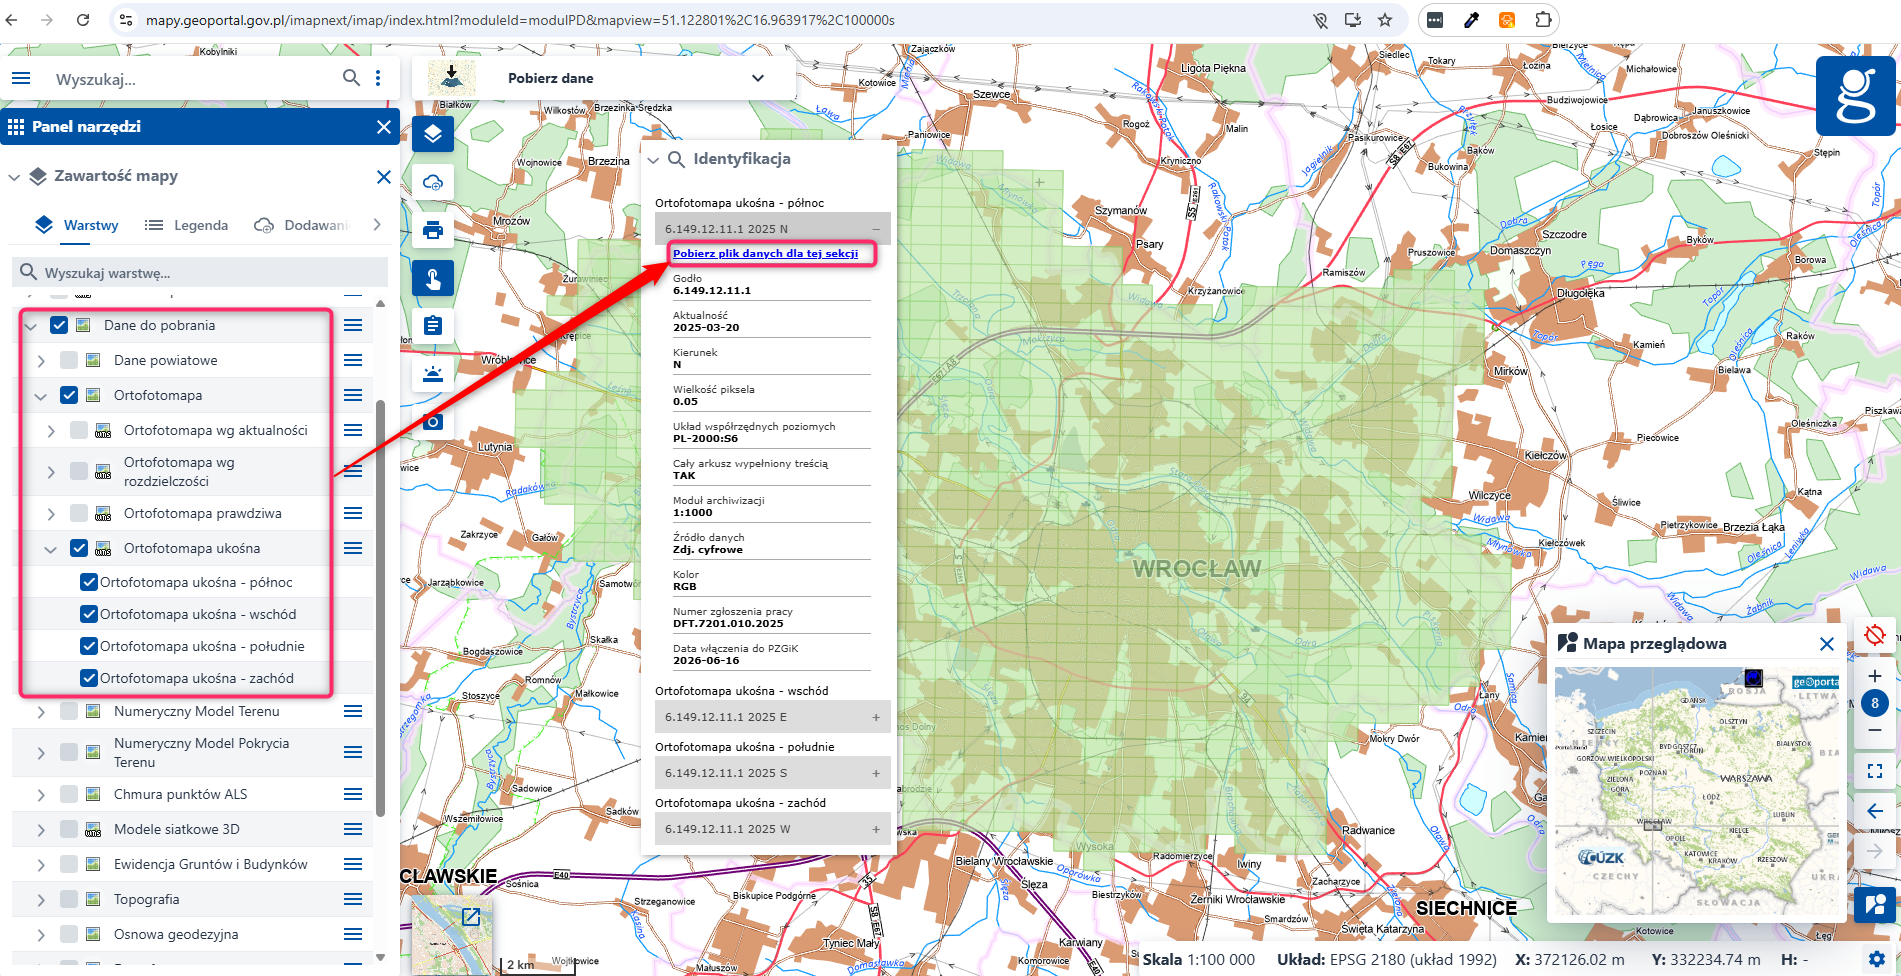The height and width of the screenshot is (976, 1901).
Task: Click Pobierz plik danych dla tej sekcji link
Action: click(x=765, y=254)
